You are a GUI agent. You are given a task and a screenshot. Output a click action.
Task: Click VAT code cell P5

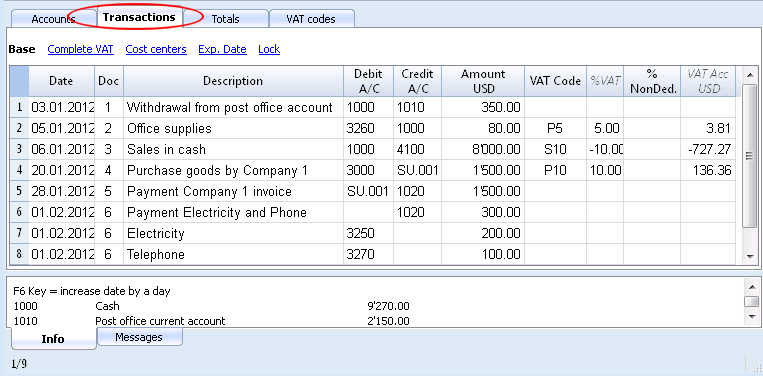555,128
